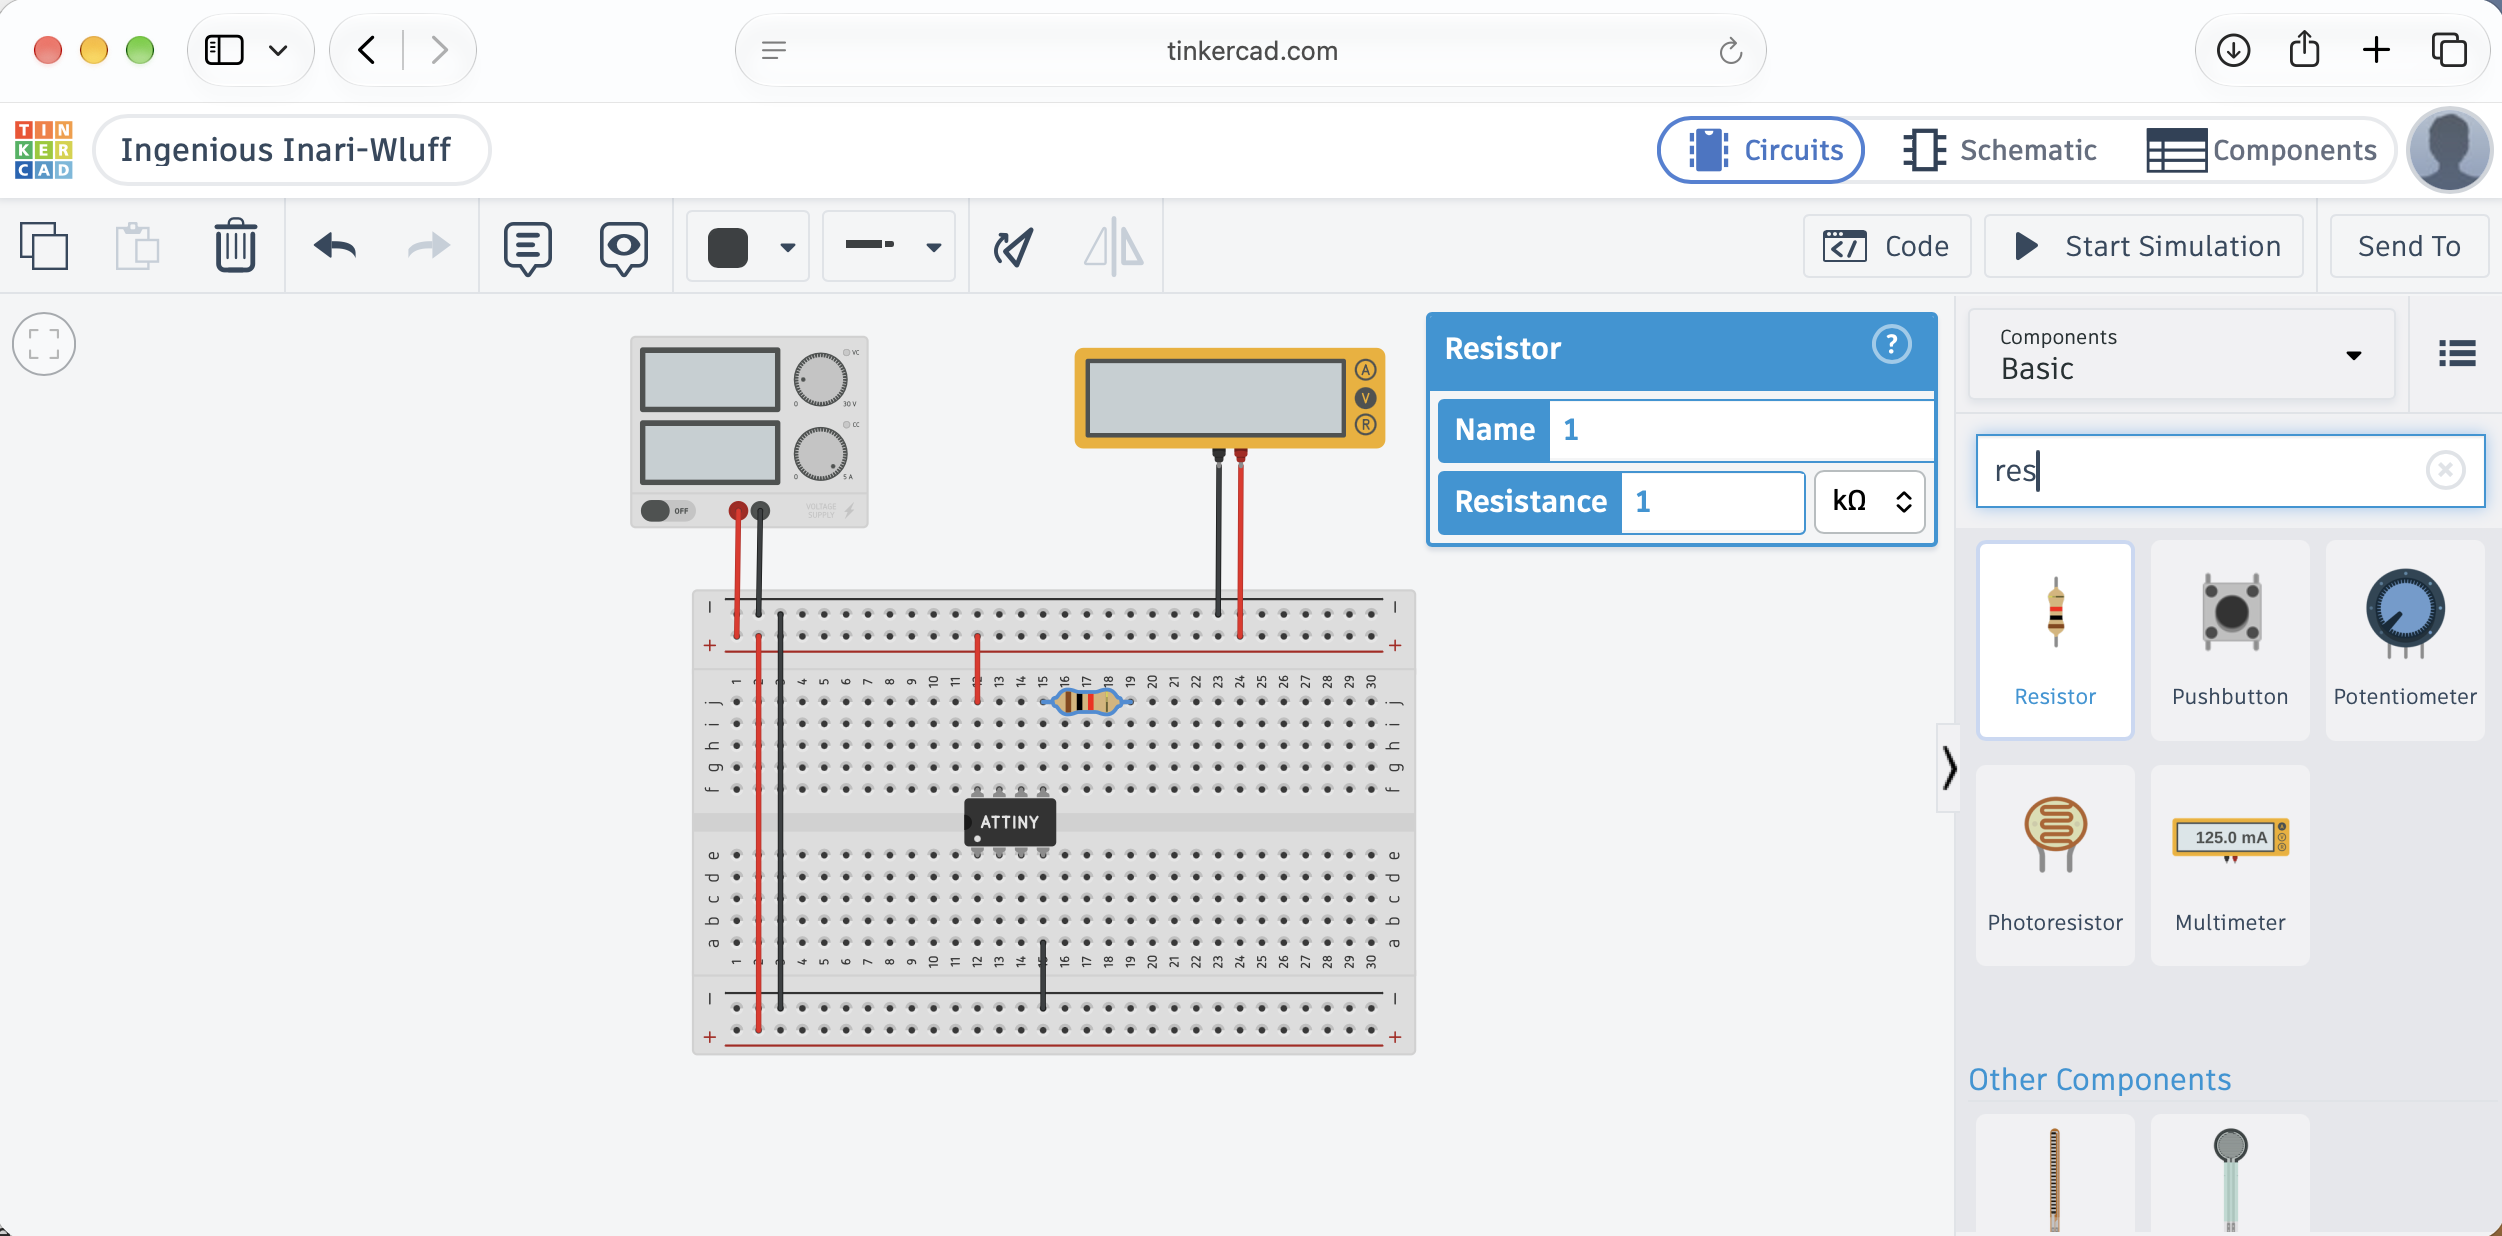Select amperage mode A on multimeter

(x=1365, y=370)
